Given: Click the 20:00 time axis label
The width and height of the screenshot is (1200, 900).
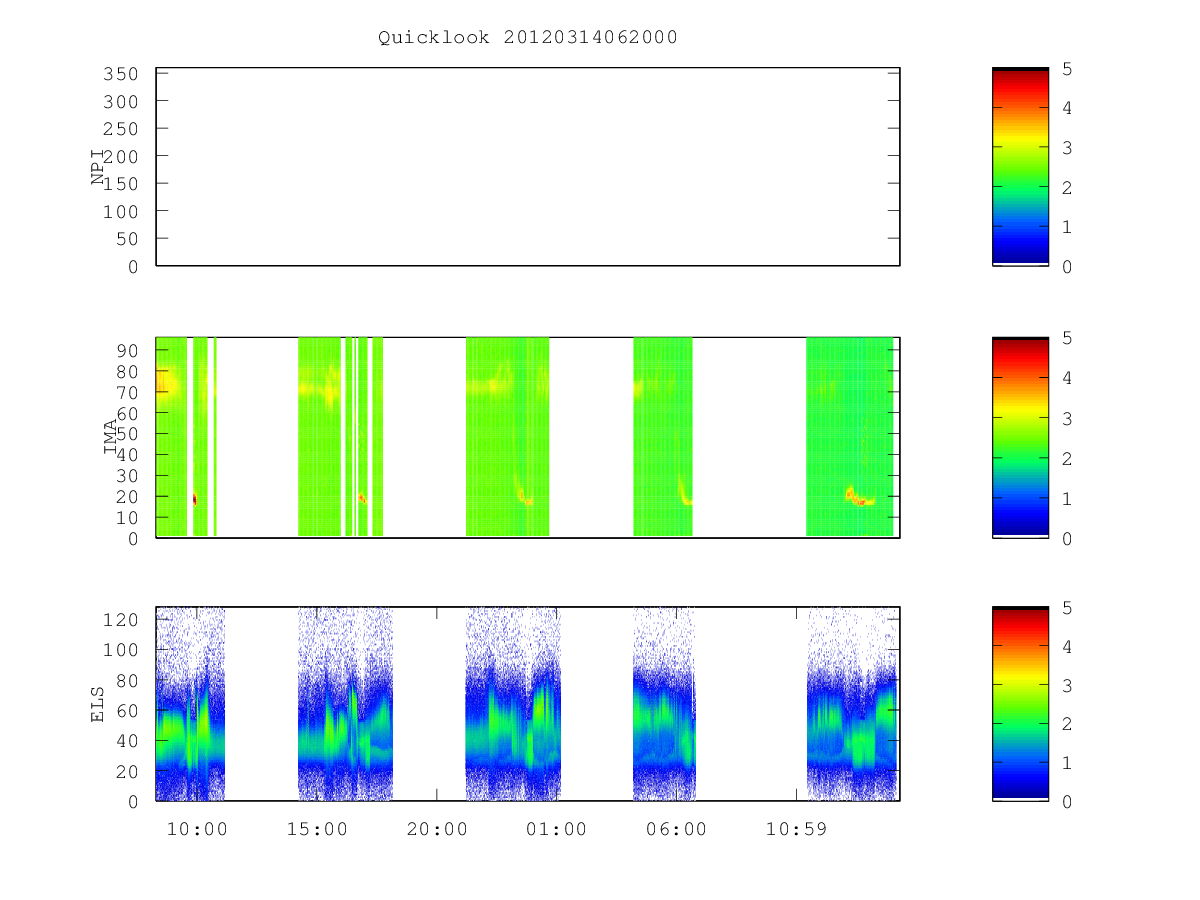Looking at the screenshot, I should click(x=437, y=830).
